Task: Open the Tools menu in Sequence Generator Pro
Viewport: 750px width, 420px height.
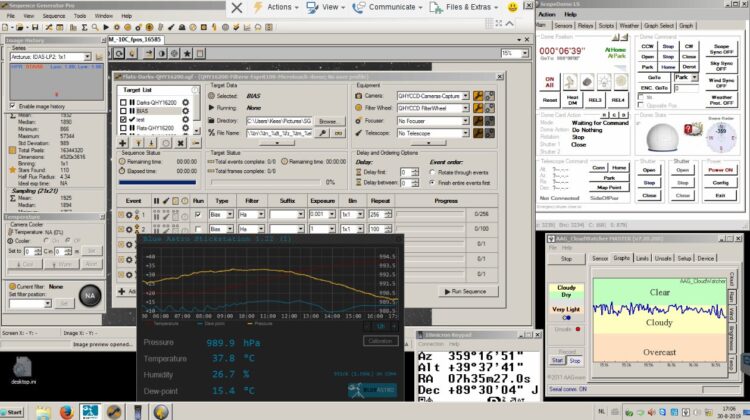Action: [80, 16]
